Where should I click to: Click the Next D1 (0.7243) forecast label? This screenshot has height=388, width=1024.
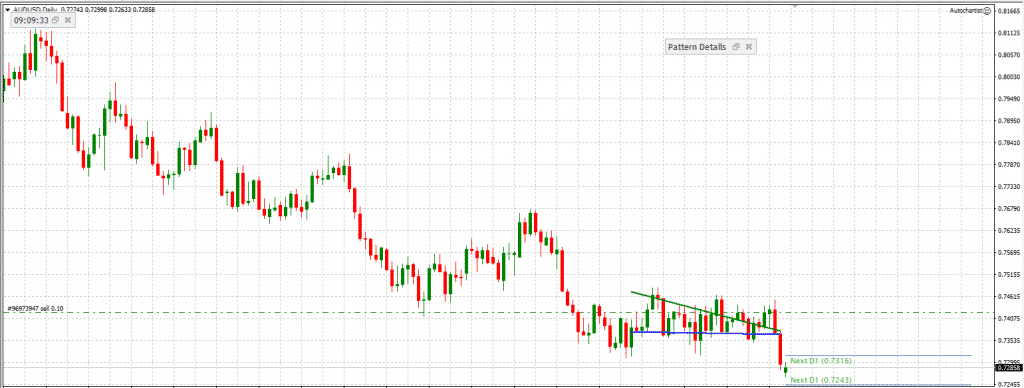821,380
